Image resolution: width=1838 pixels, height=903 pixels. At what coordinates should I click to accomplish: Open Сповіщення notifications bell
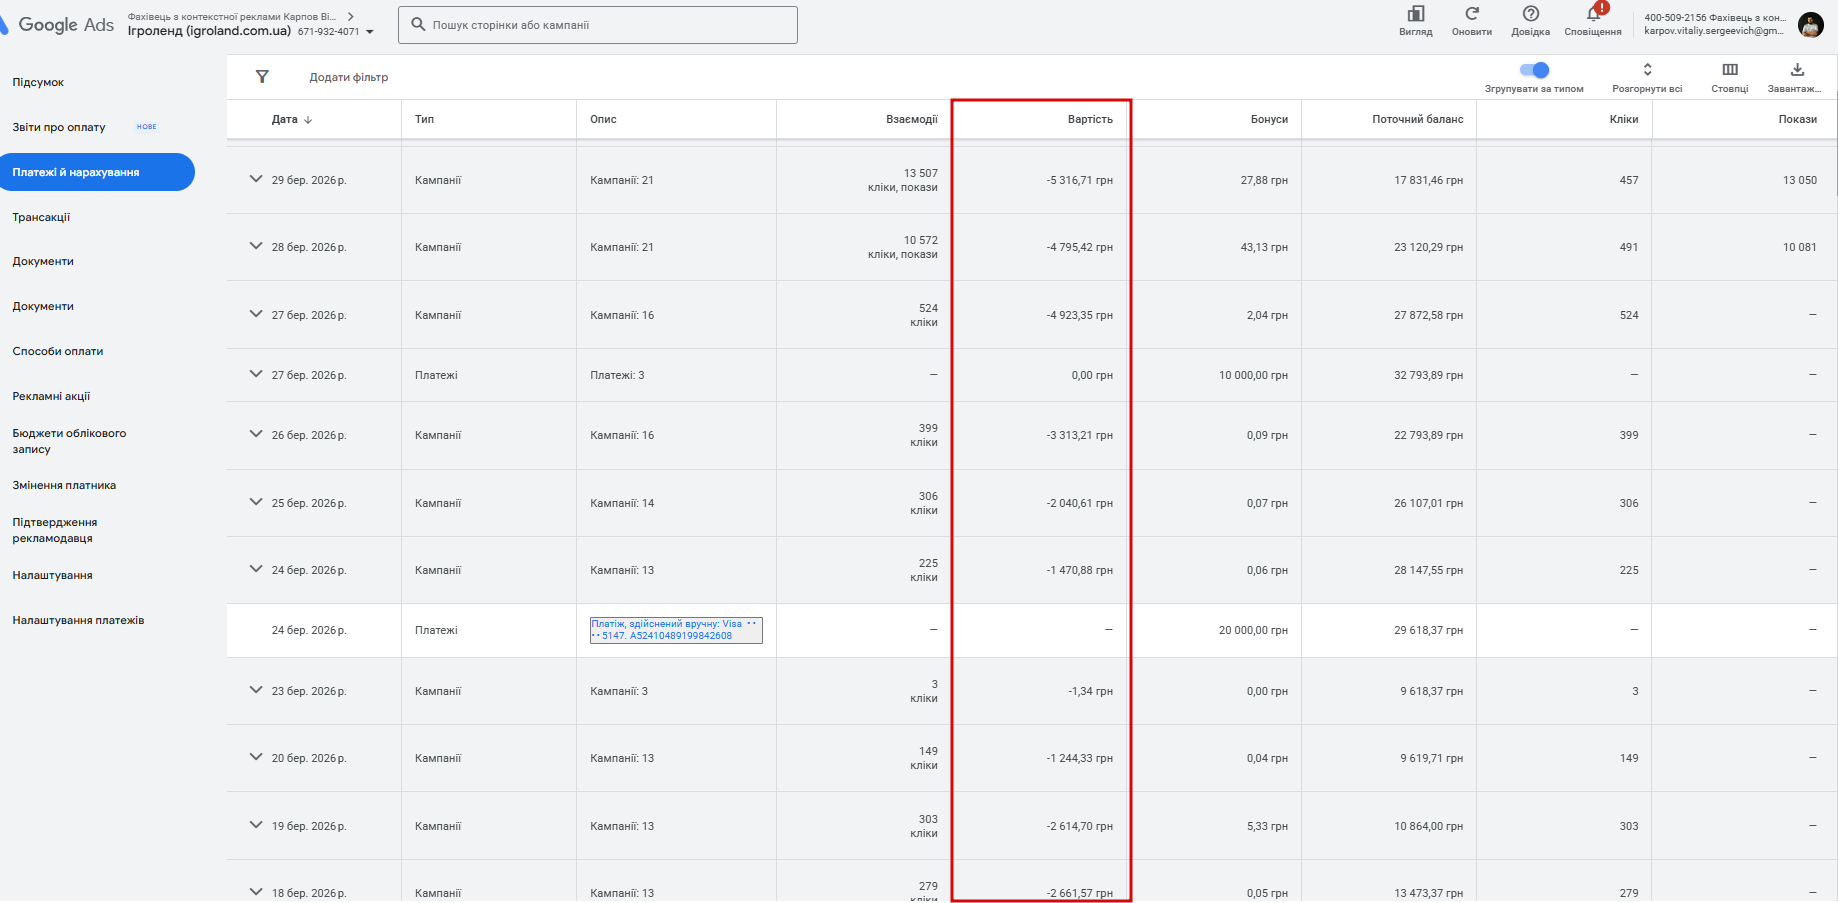[x=1594, y=13]
